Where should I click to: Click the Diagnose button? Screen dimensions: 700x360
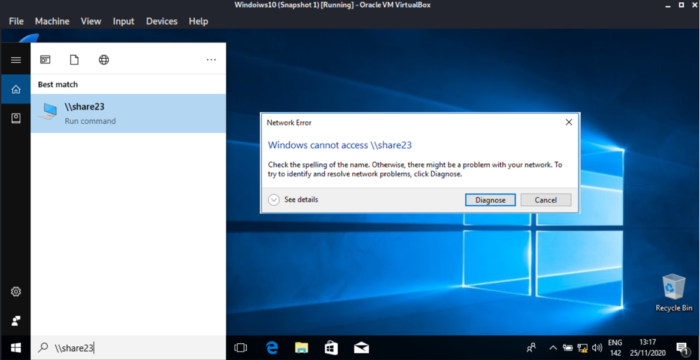pyautogui.click(x=490, y=200)
